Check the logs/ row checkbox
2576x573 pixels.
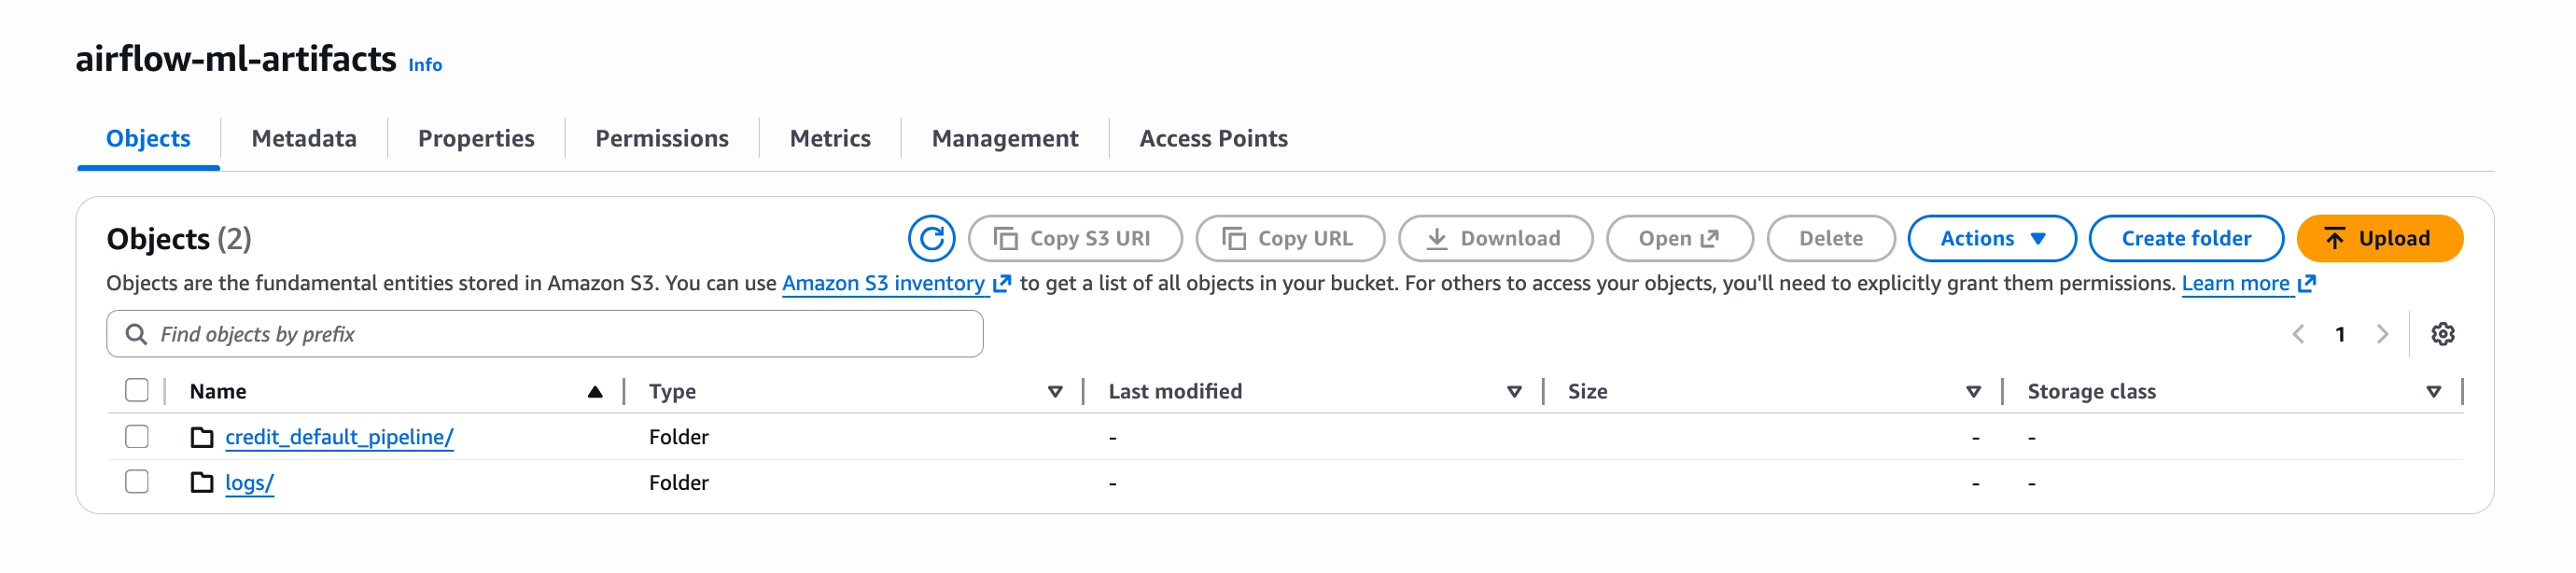click(137, 482)
